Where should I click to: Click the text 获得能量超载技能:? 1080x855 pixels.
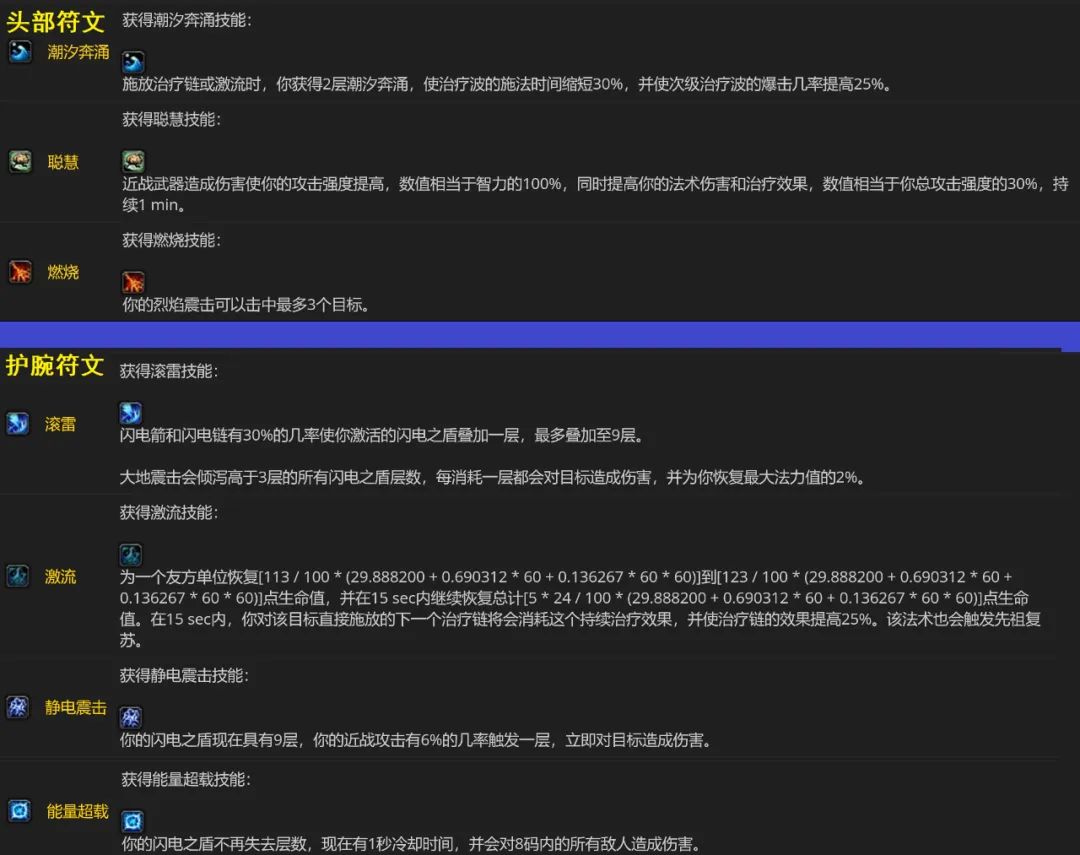click(186, 779)
